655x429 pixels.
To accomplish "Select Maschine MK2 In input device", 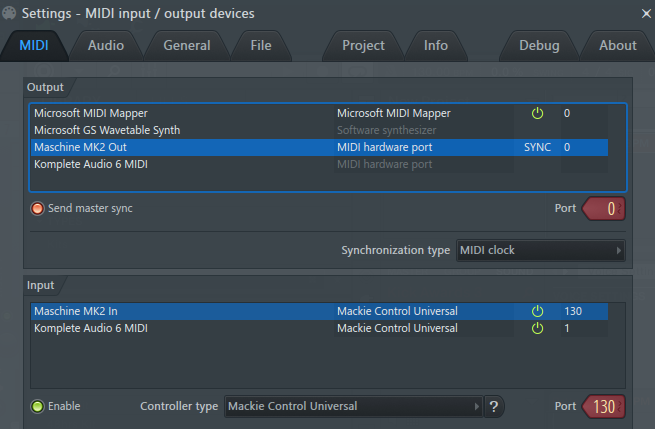I will (319, 311).
